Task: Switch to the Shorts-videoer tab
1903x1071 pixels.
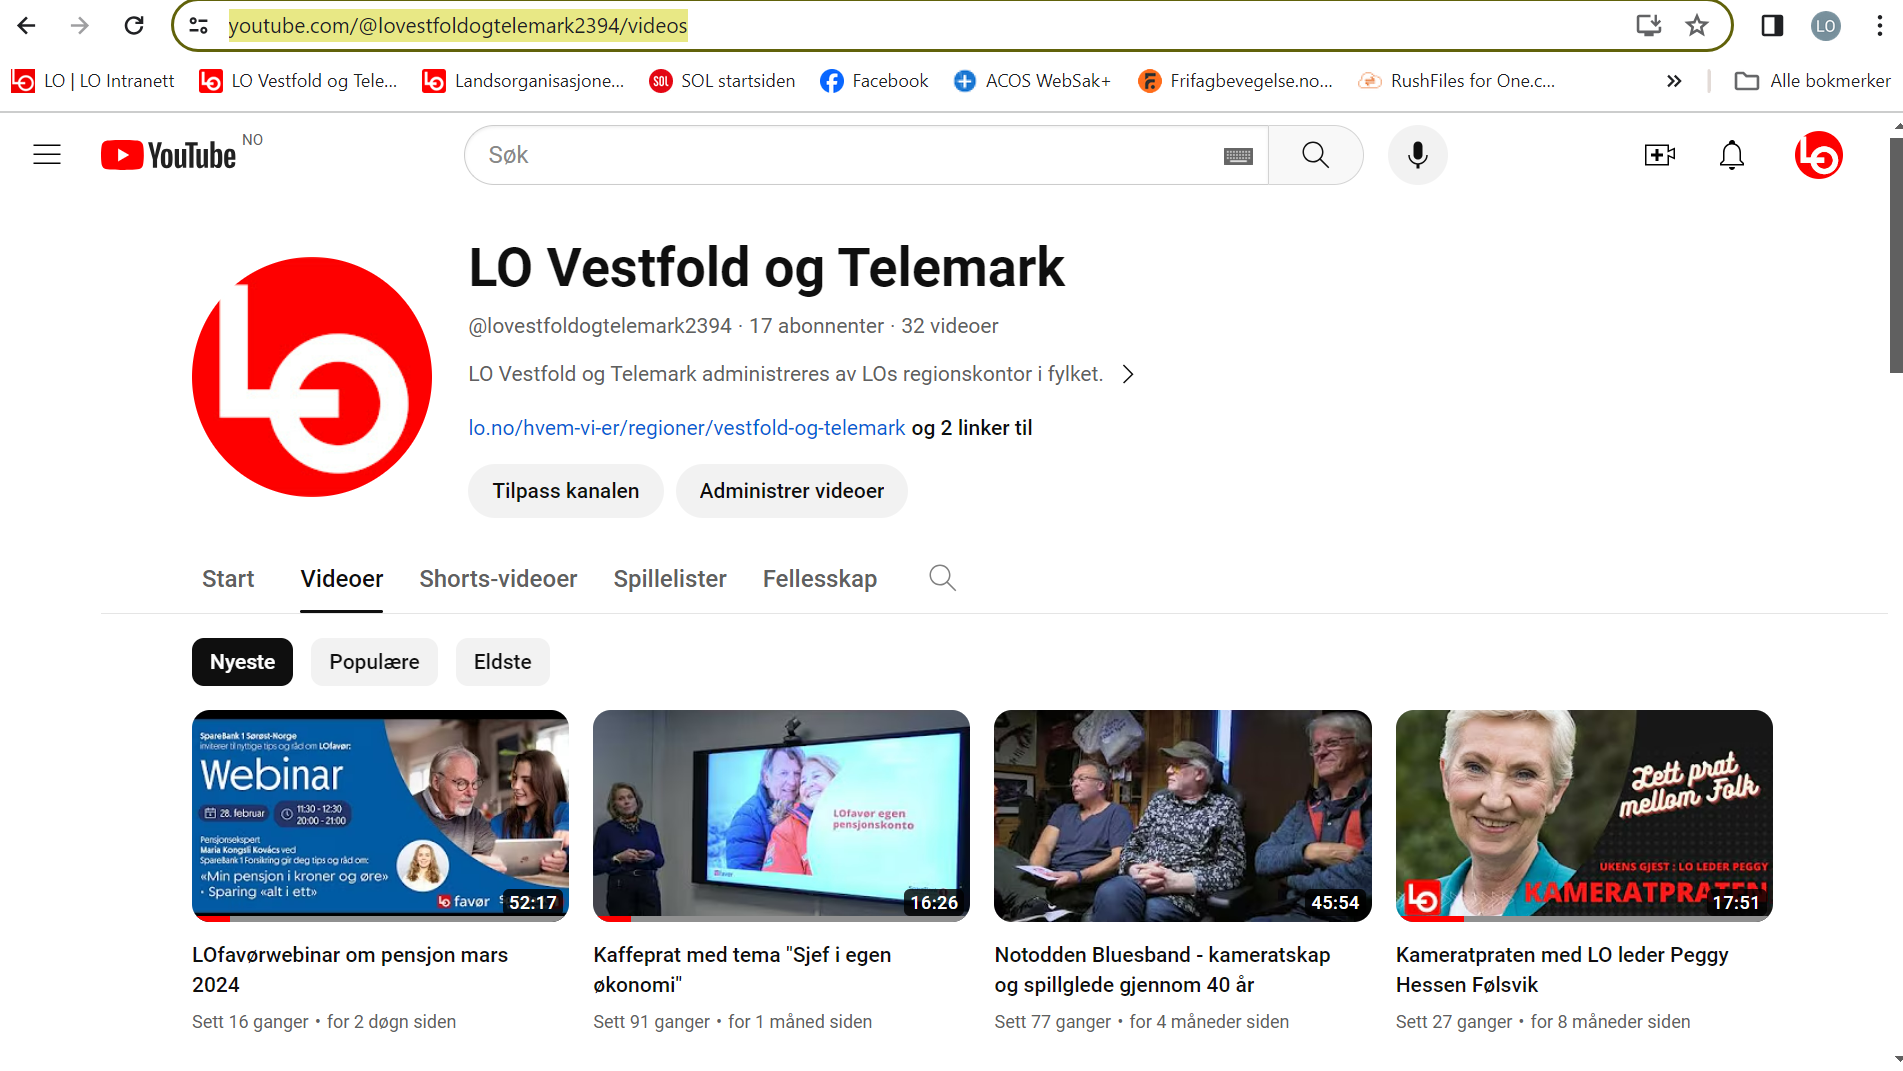Action: (x=498, y=578)
